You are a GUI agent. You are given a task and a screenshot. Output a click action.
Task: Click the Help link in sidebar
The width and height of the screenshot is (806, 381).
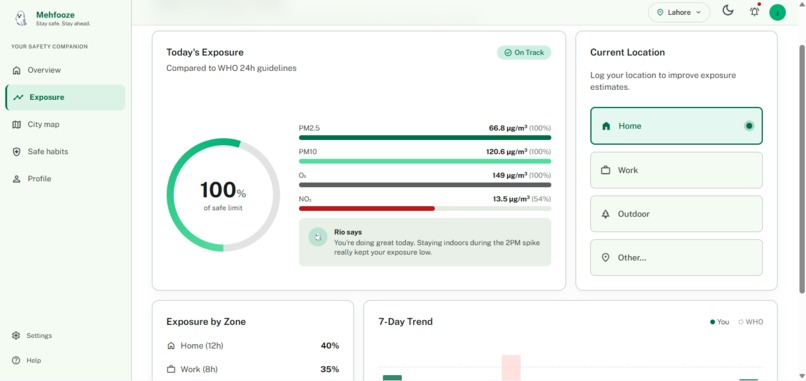(27, 360)
